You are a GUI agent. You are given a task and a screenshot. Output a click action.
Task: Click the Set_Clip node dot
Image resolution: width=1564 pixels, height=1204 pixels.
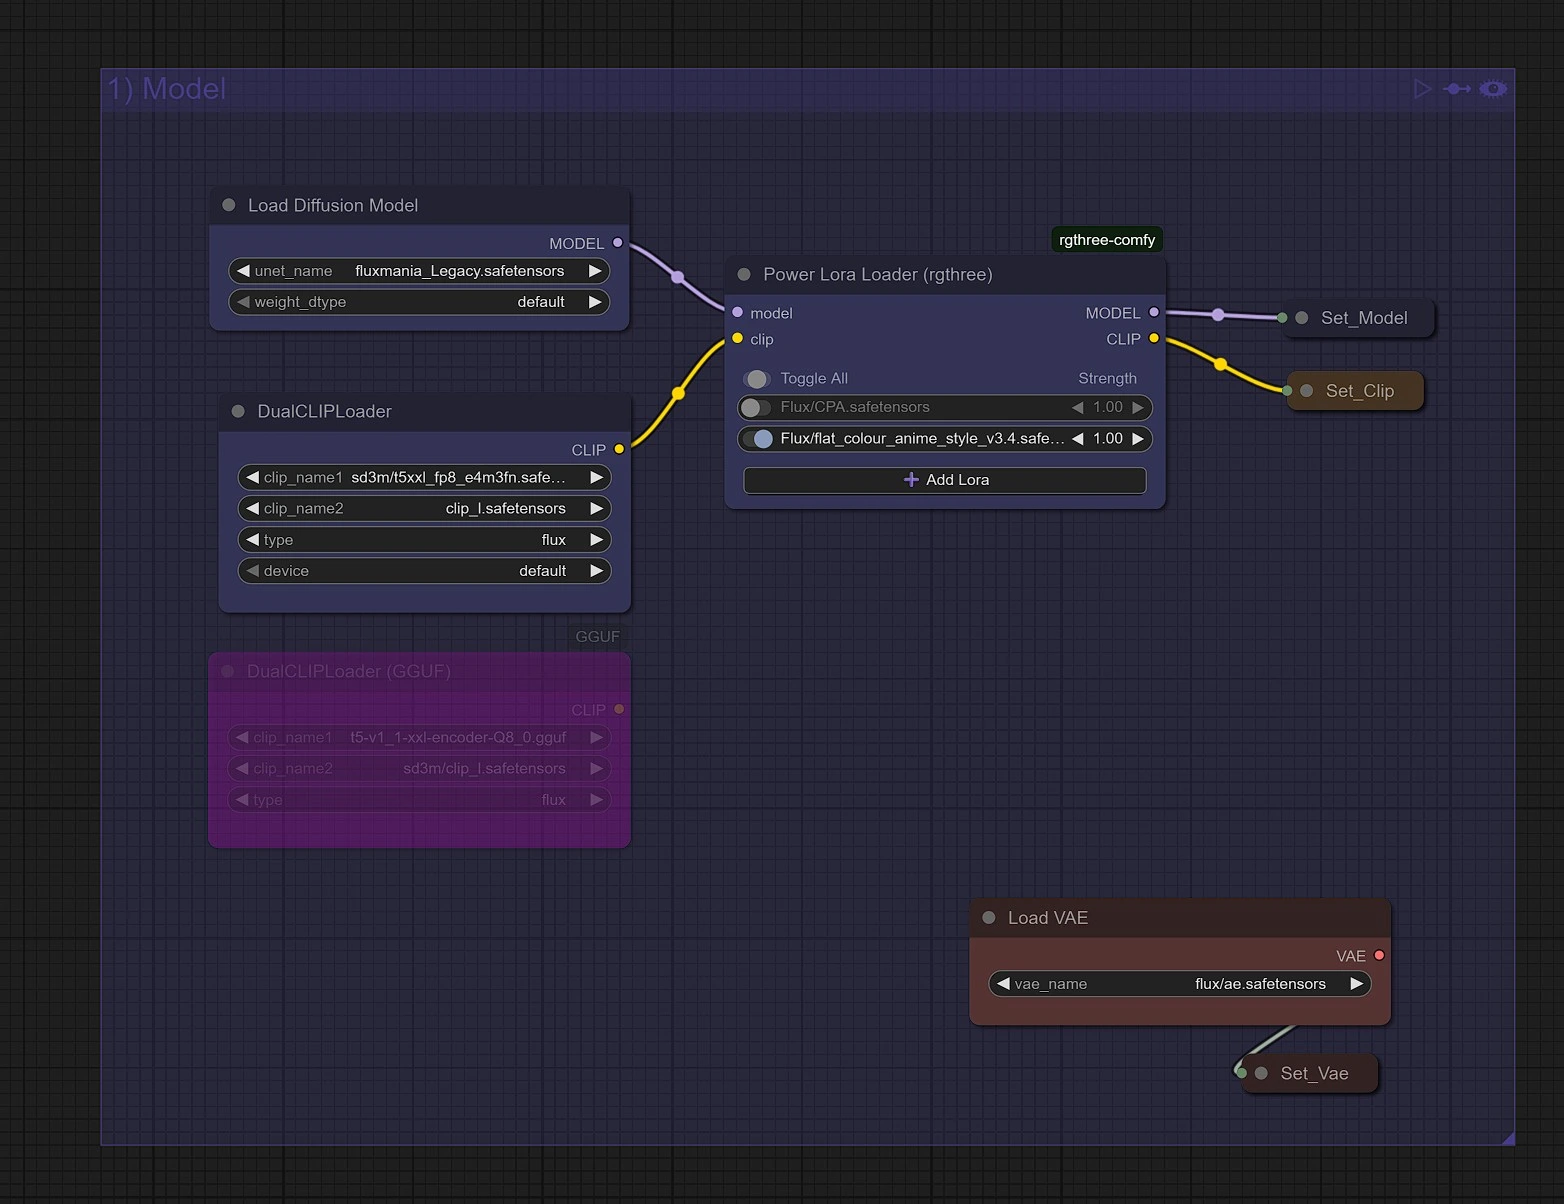[x=1306, y=391]
